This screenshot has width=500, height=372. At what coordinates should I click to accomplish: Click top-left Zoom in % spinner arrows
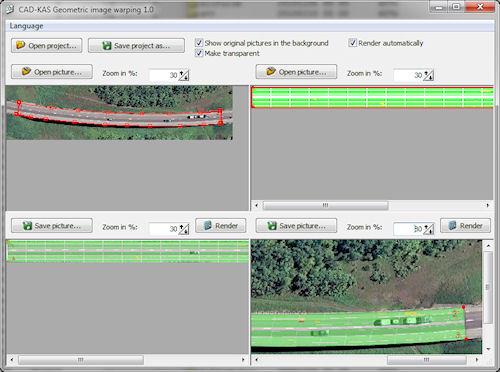[184, 75]
